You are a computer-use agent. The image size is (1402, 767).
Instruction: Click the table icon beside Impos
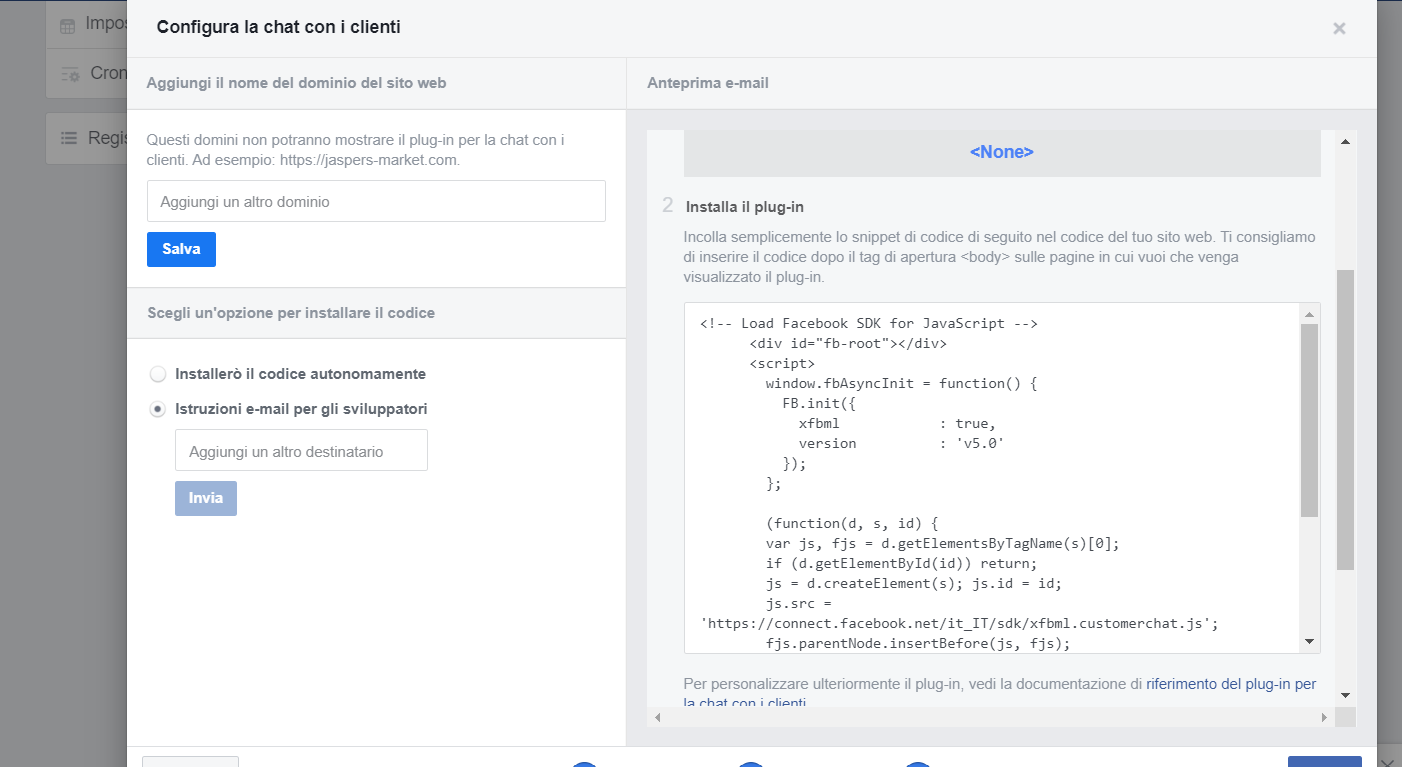(x=68, y=26)
